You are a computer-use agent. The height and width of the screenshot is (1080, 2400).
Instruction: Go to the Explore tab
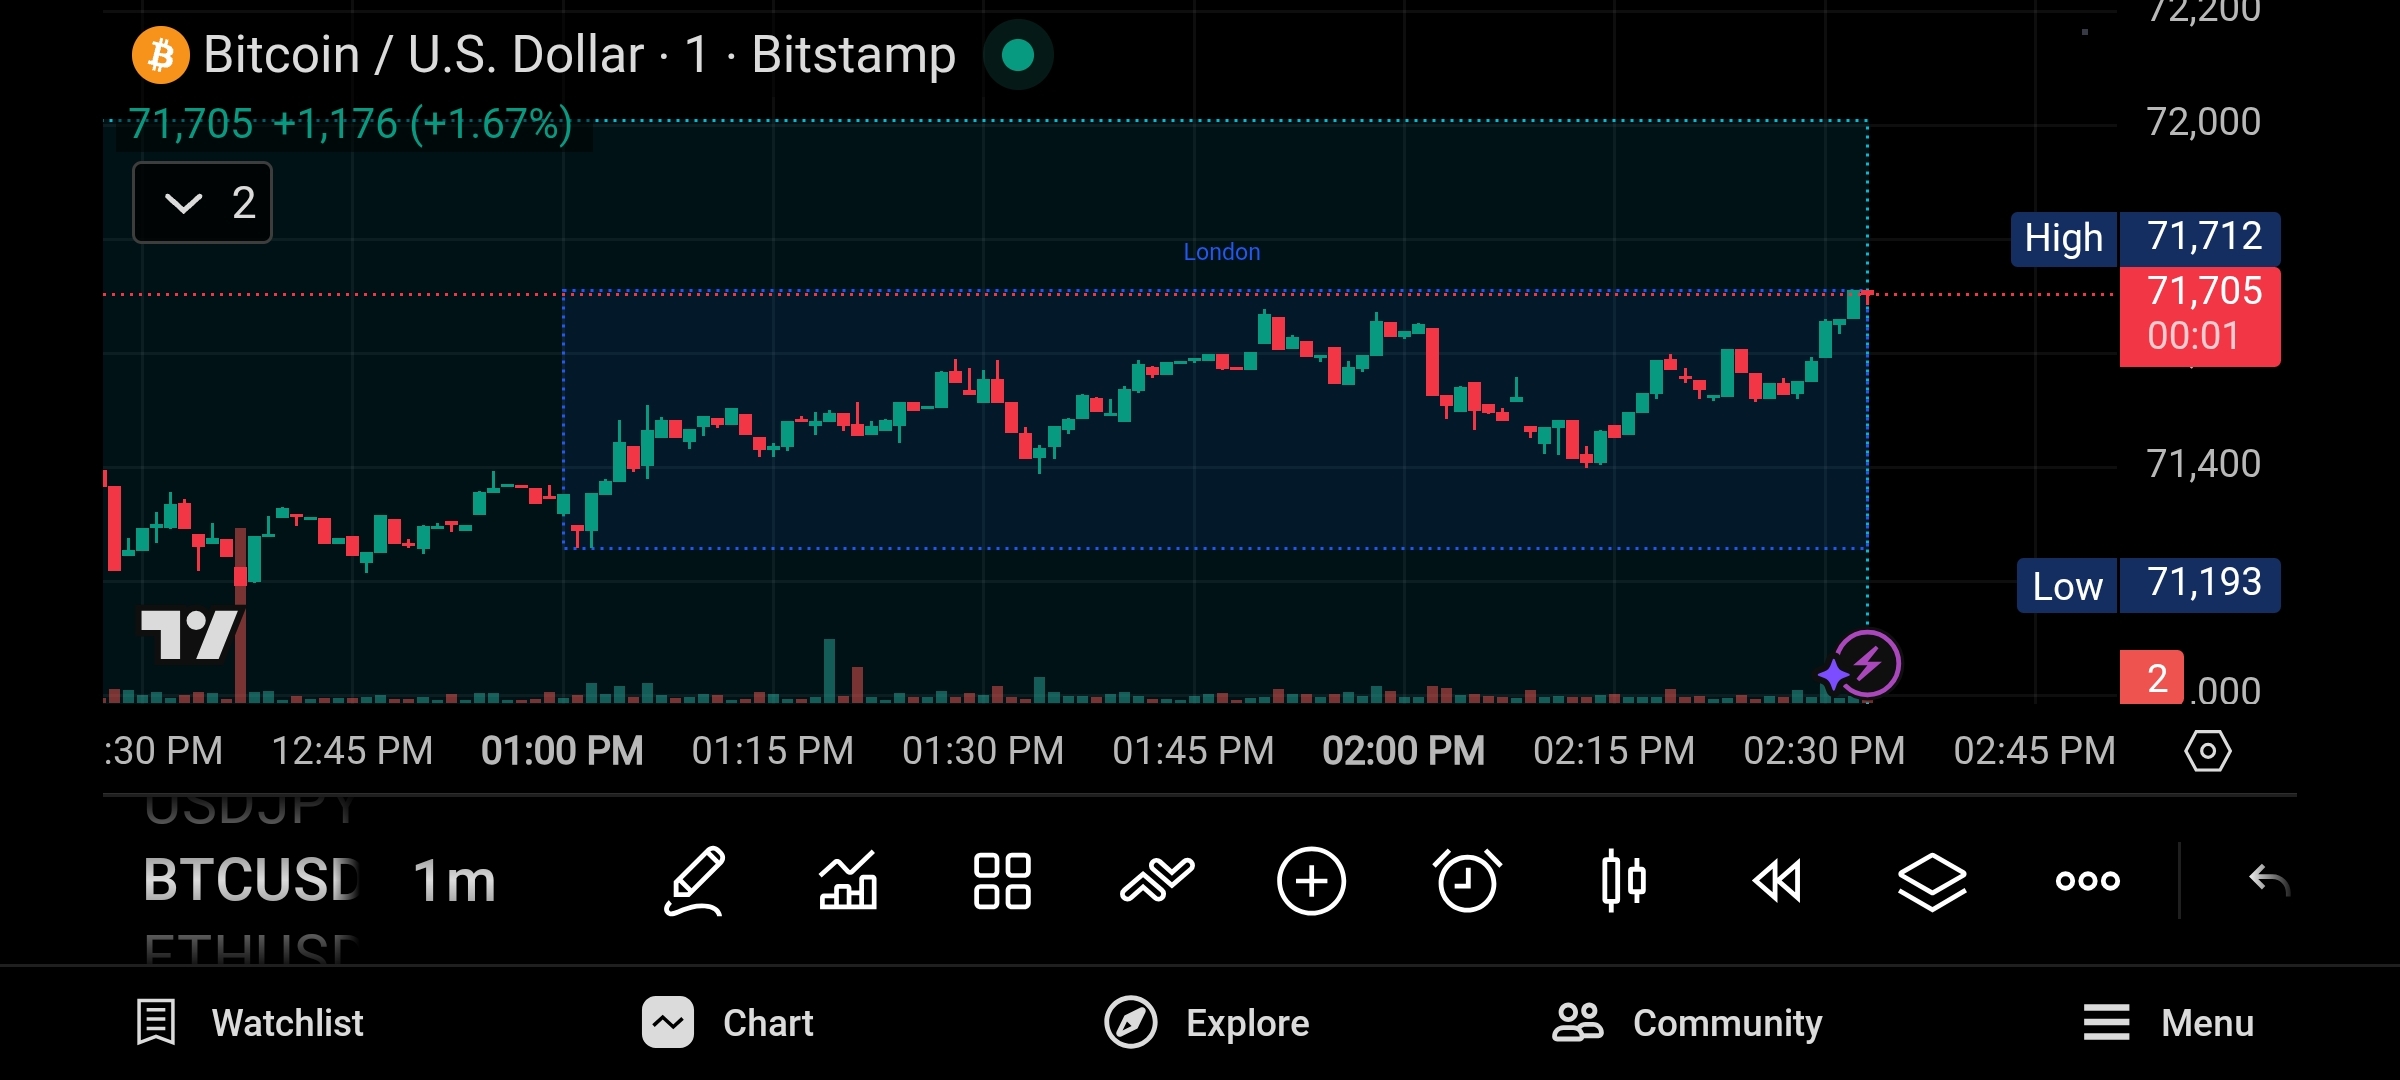pyautogui.click(x=1207, y=1023)
